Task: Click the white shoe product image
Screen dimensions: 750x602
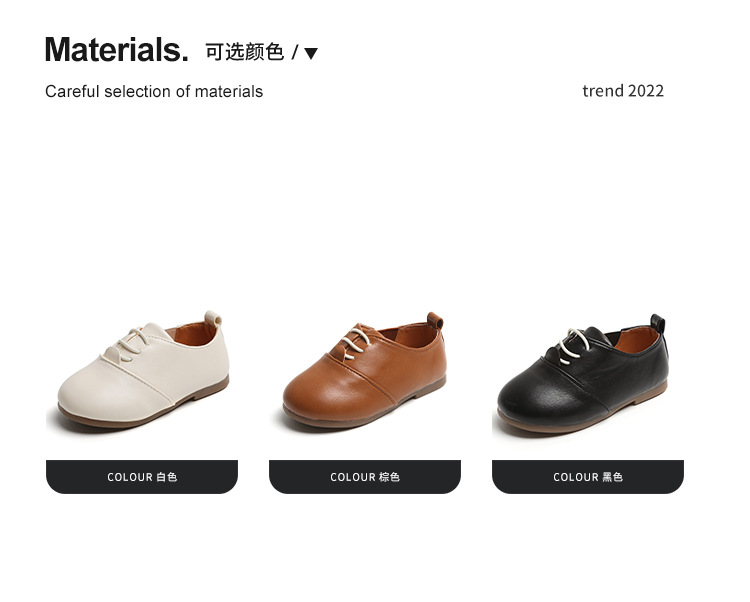Action: click(143, 370)
